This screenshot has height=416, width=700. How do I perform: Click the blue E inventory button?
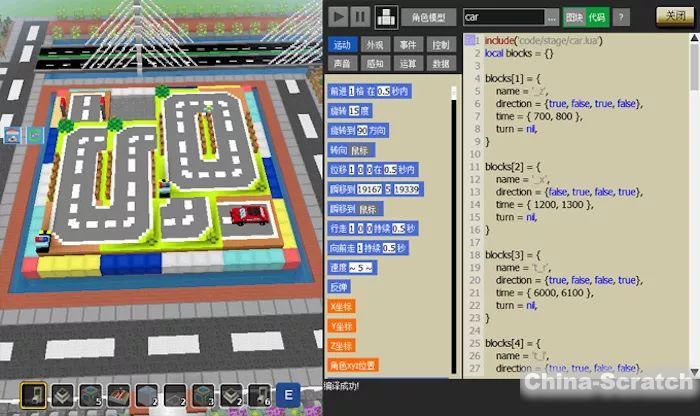tap(286, 394)
